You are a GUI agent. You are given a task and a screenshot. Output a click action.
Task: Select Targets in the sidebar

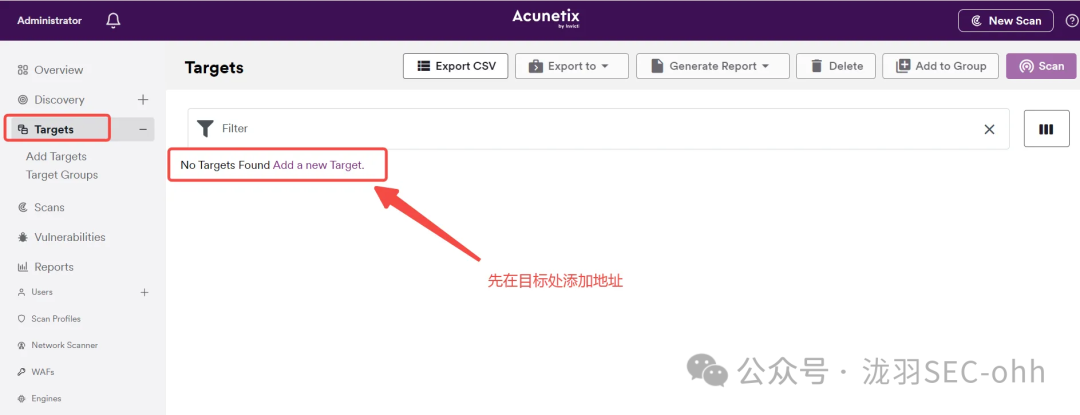[x=54, y=129]
